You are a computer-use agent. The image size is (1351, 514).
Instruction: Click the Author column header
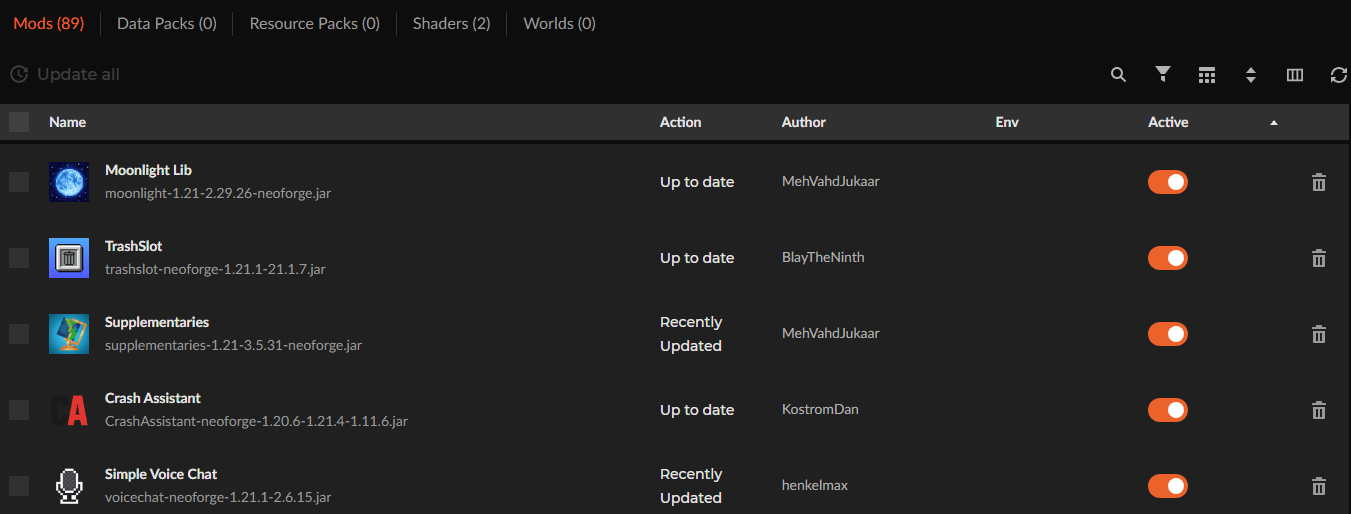804,122
